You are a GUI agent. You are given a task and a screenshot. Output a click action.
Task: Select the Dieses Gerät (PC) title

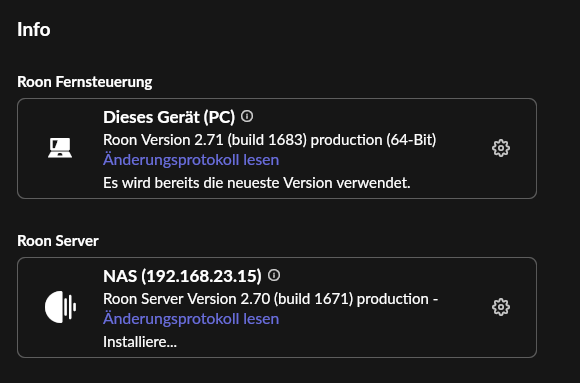click(169, 117)
